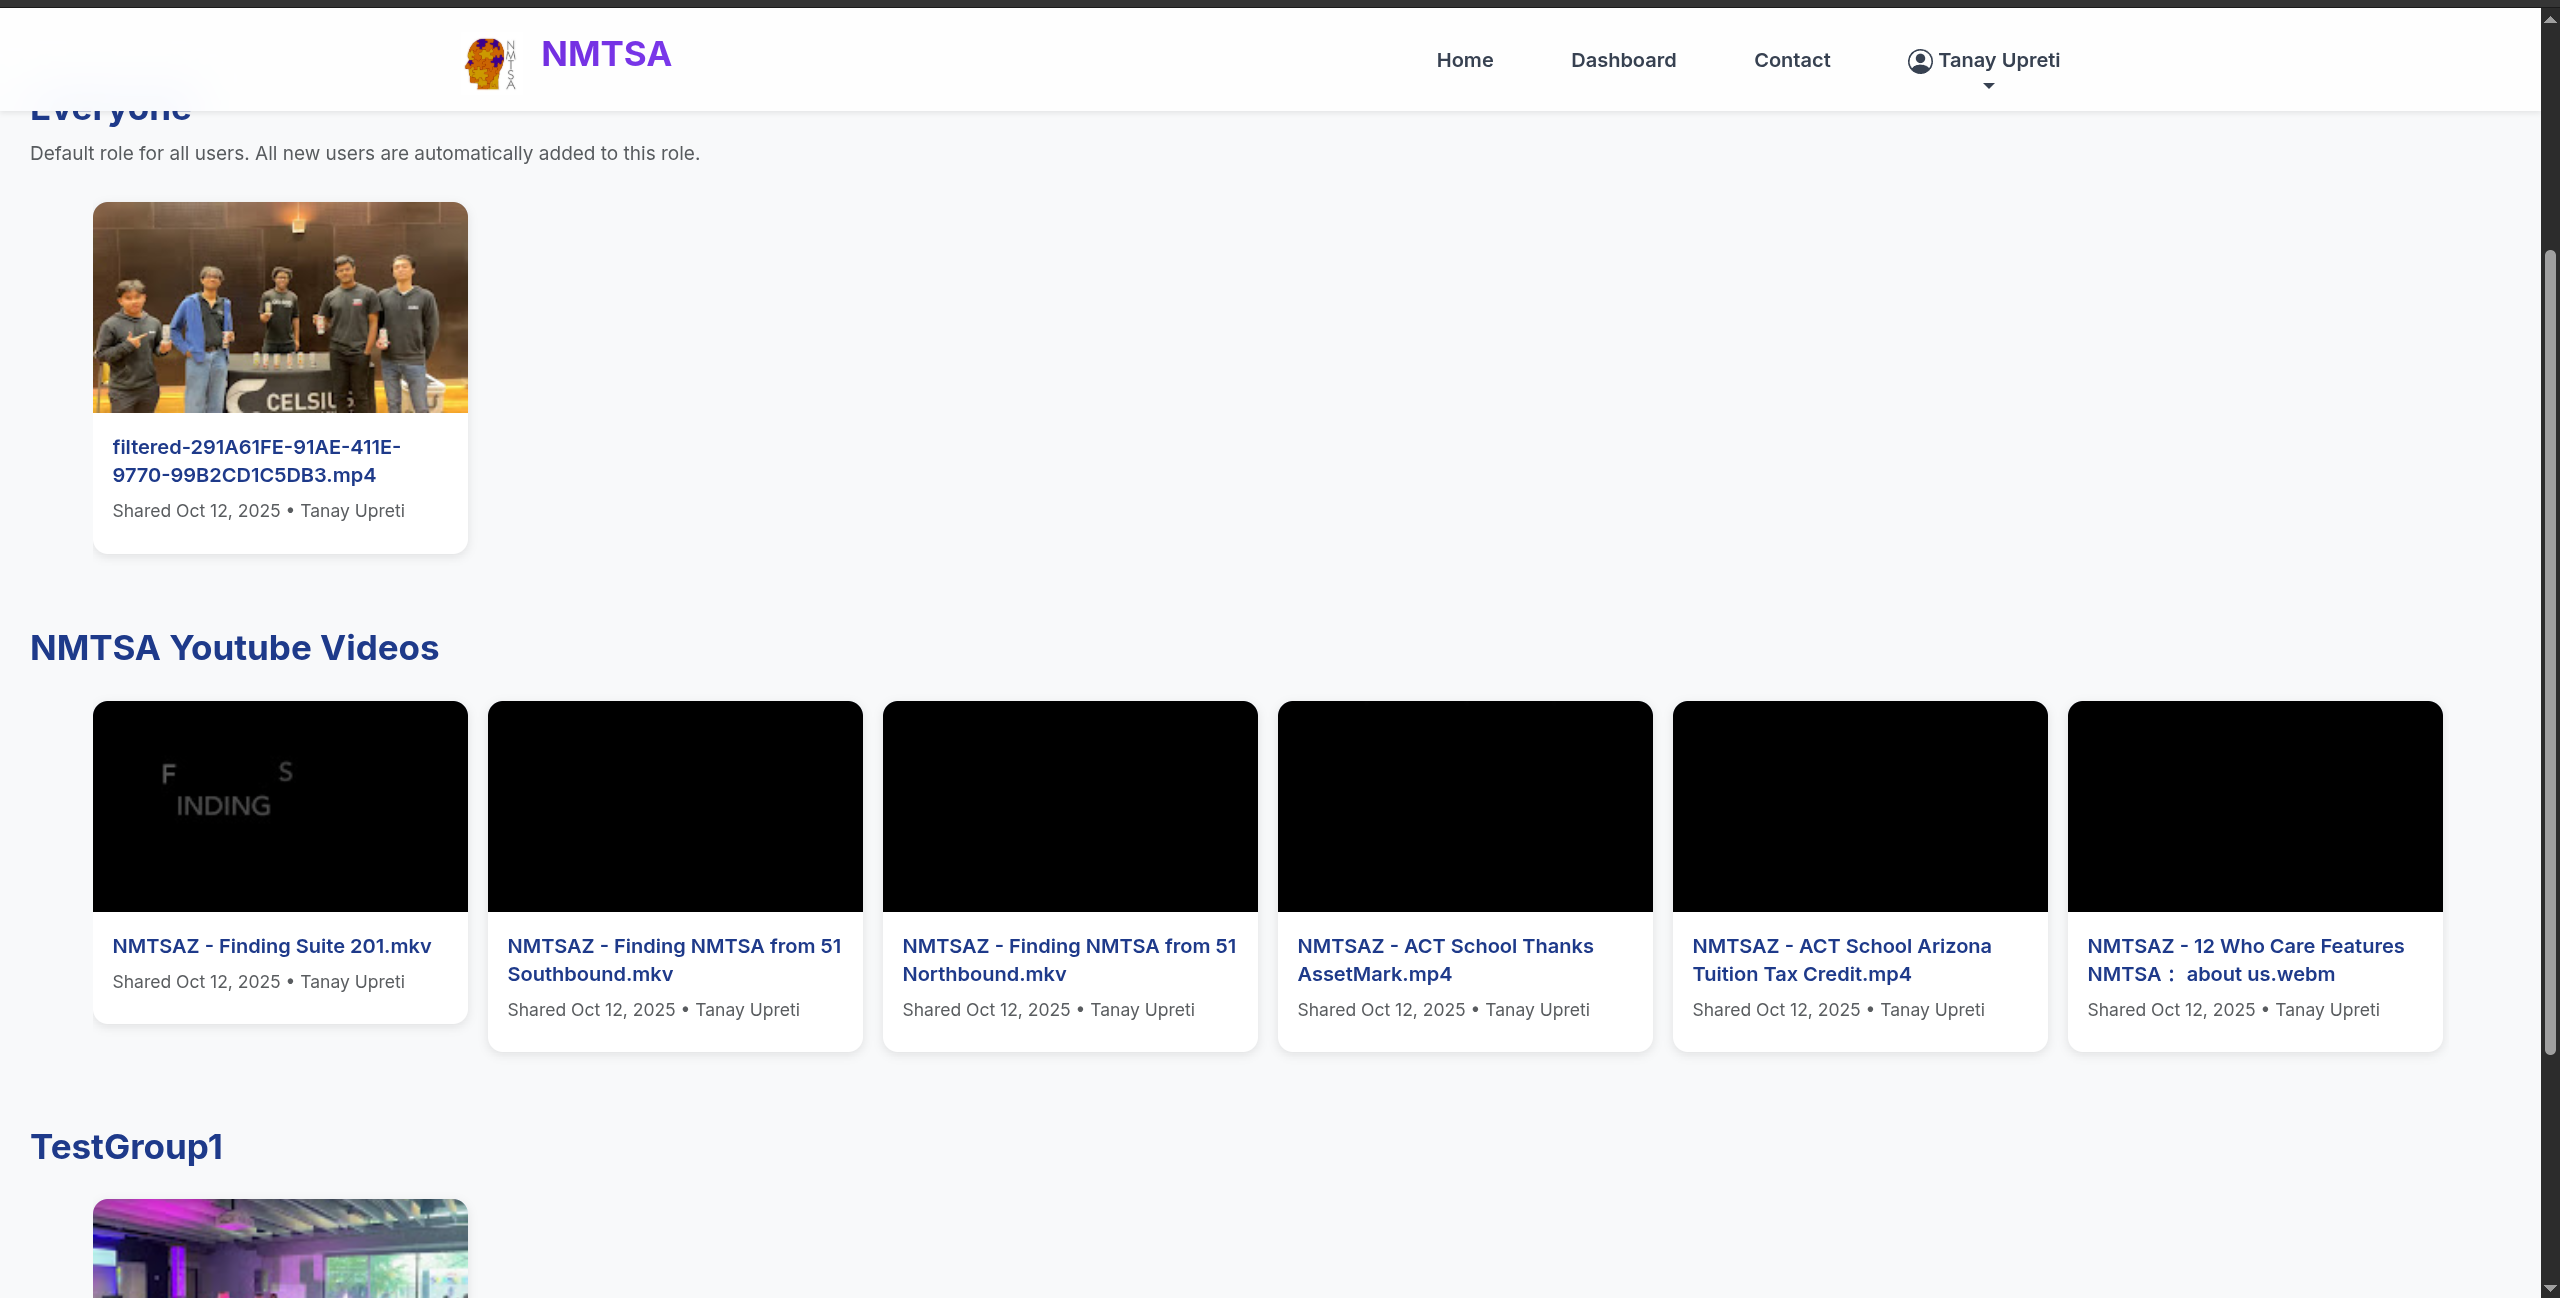
Task: Open Finding NMTSA from 51 Southbound thumbnail
Action: (674, 806)
